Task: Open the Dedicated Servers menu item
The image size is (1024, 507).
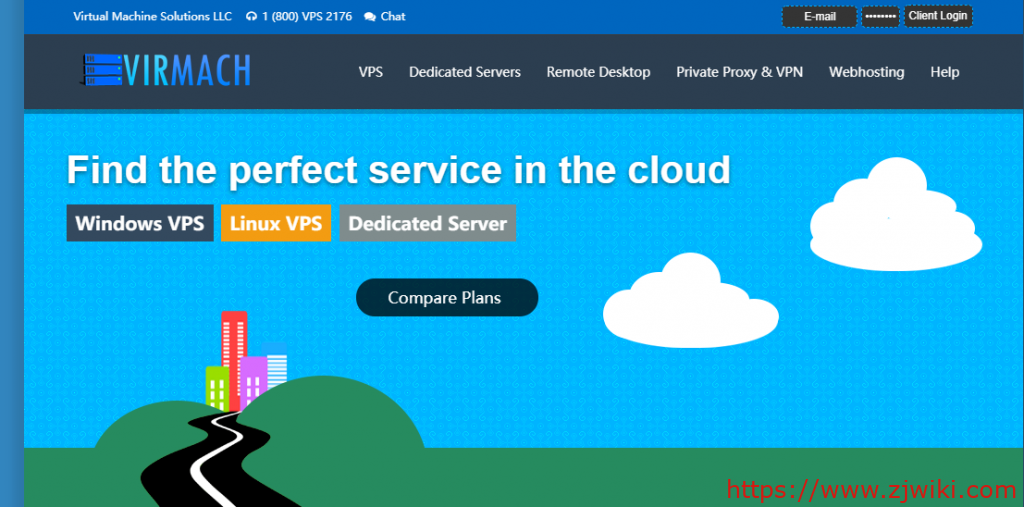Action: [464, 72]
